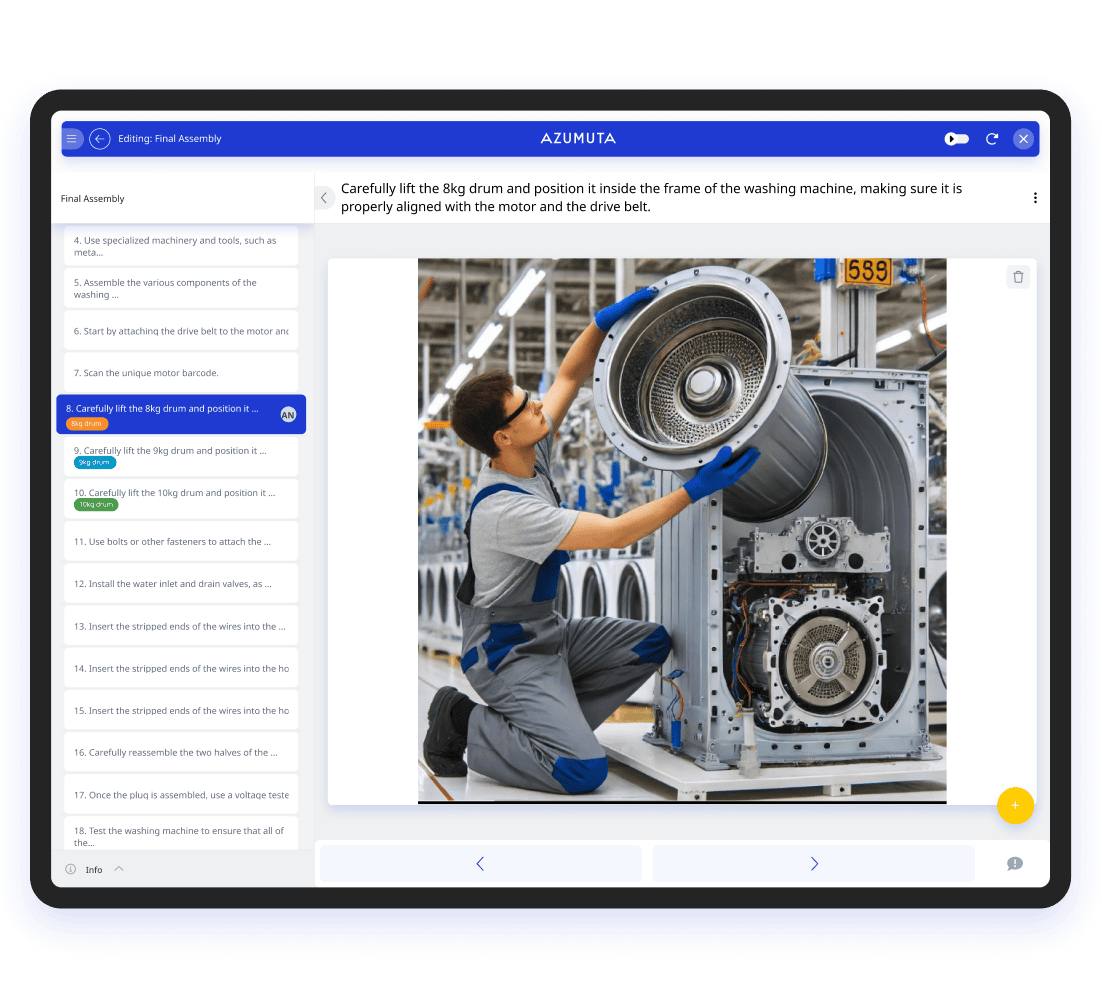This screenshot has height=1000, width=1102.
Task: Go to the next step with the arrow button
Action: click(813, 863)
